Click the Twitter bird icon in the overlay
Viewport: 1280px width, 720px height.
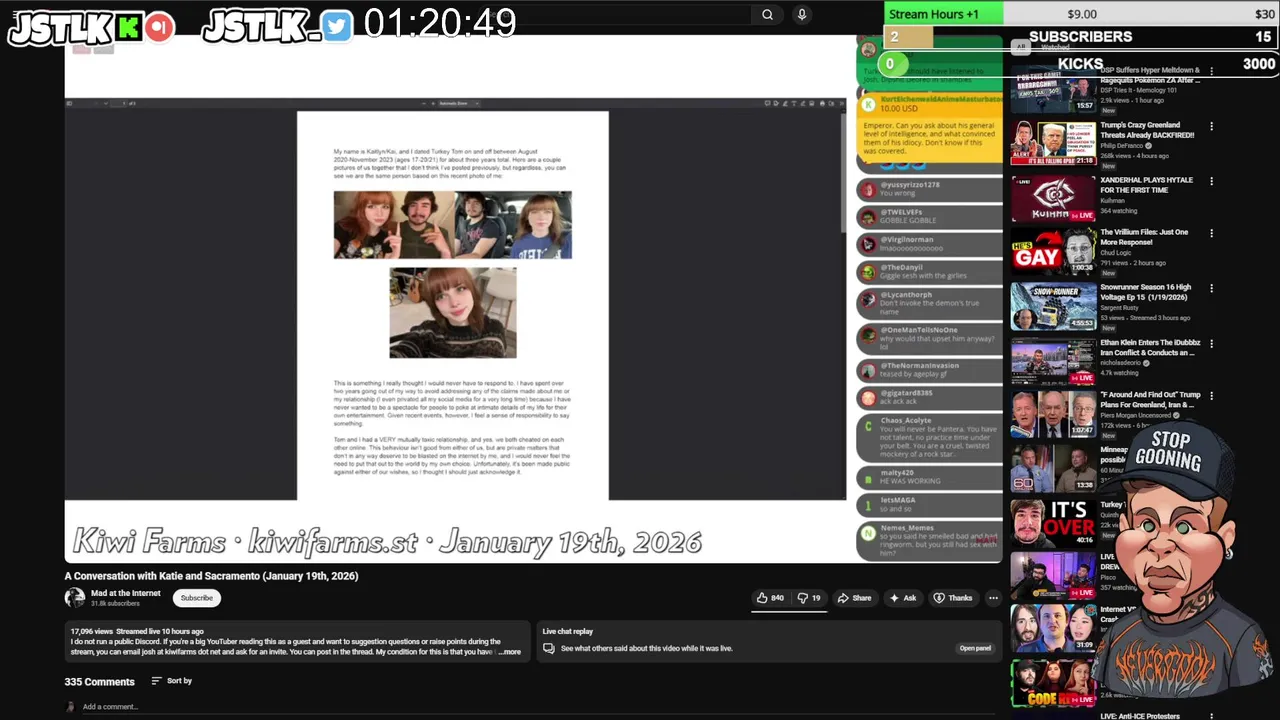click(337, 27)
